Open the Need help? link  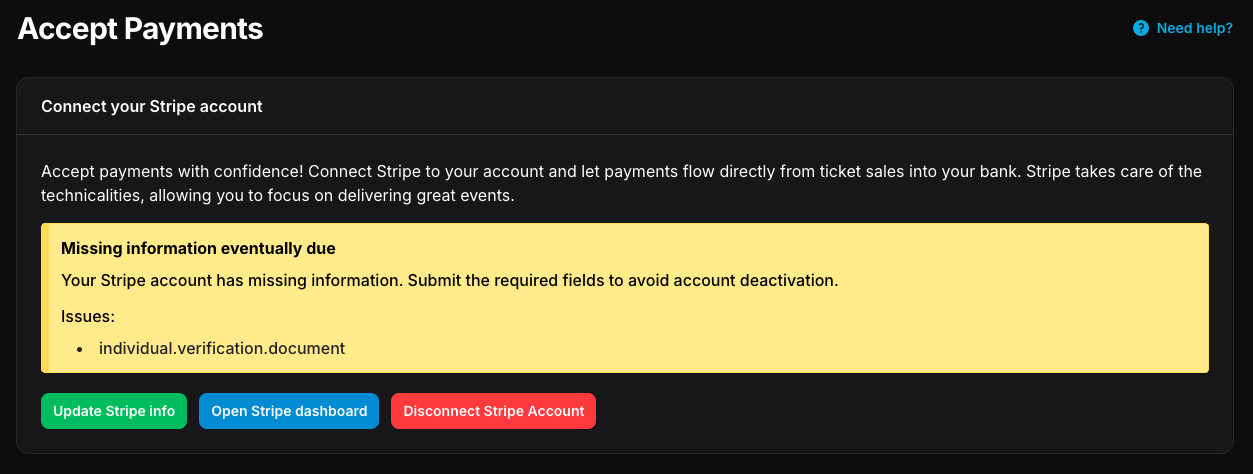[x=1194, y=28]
